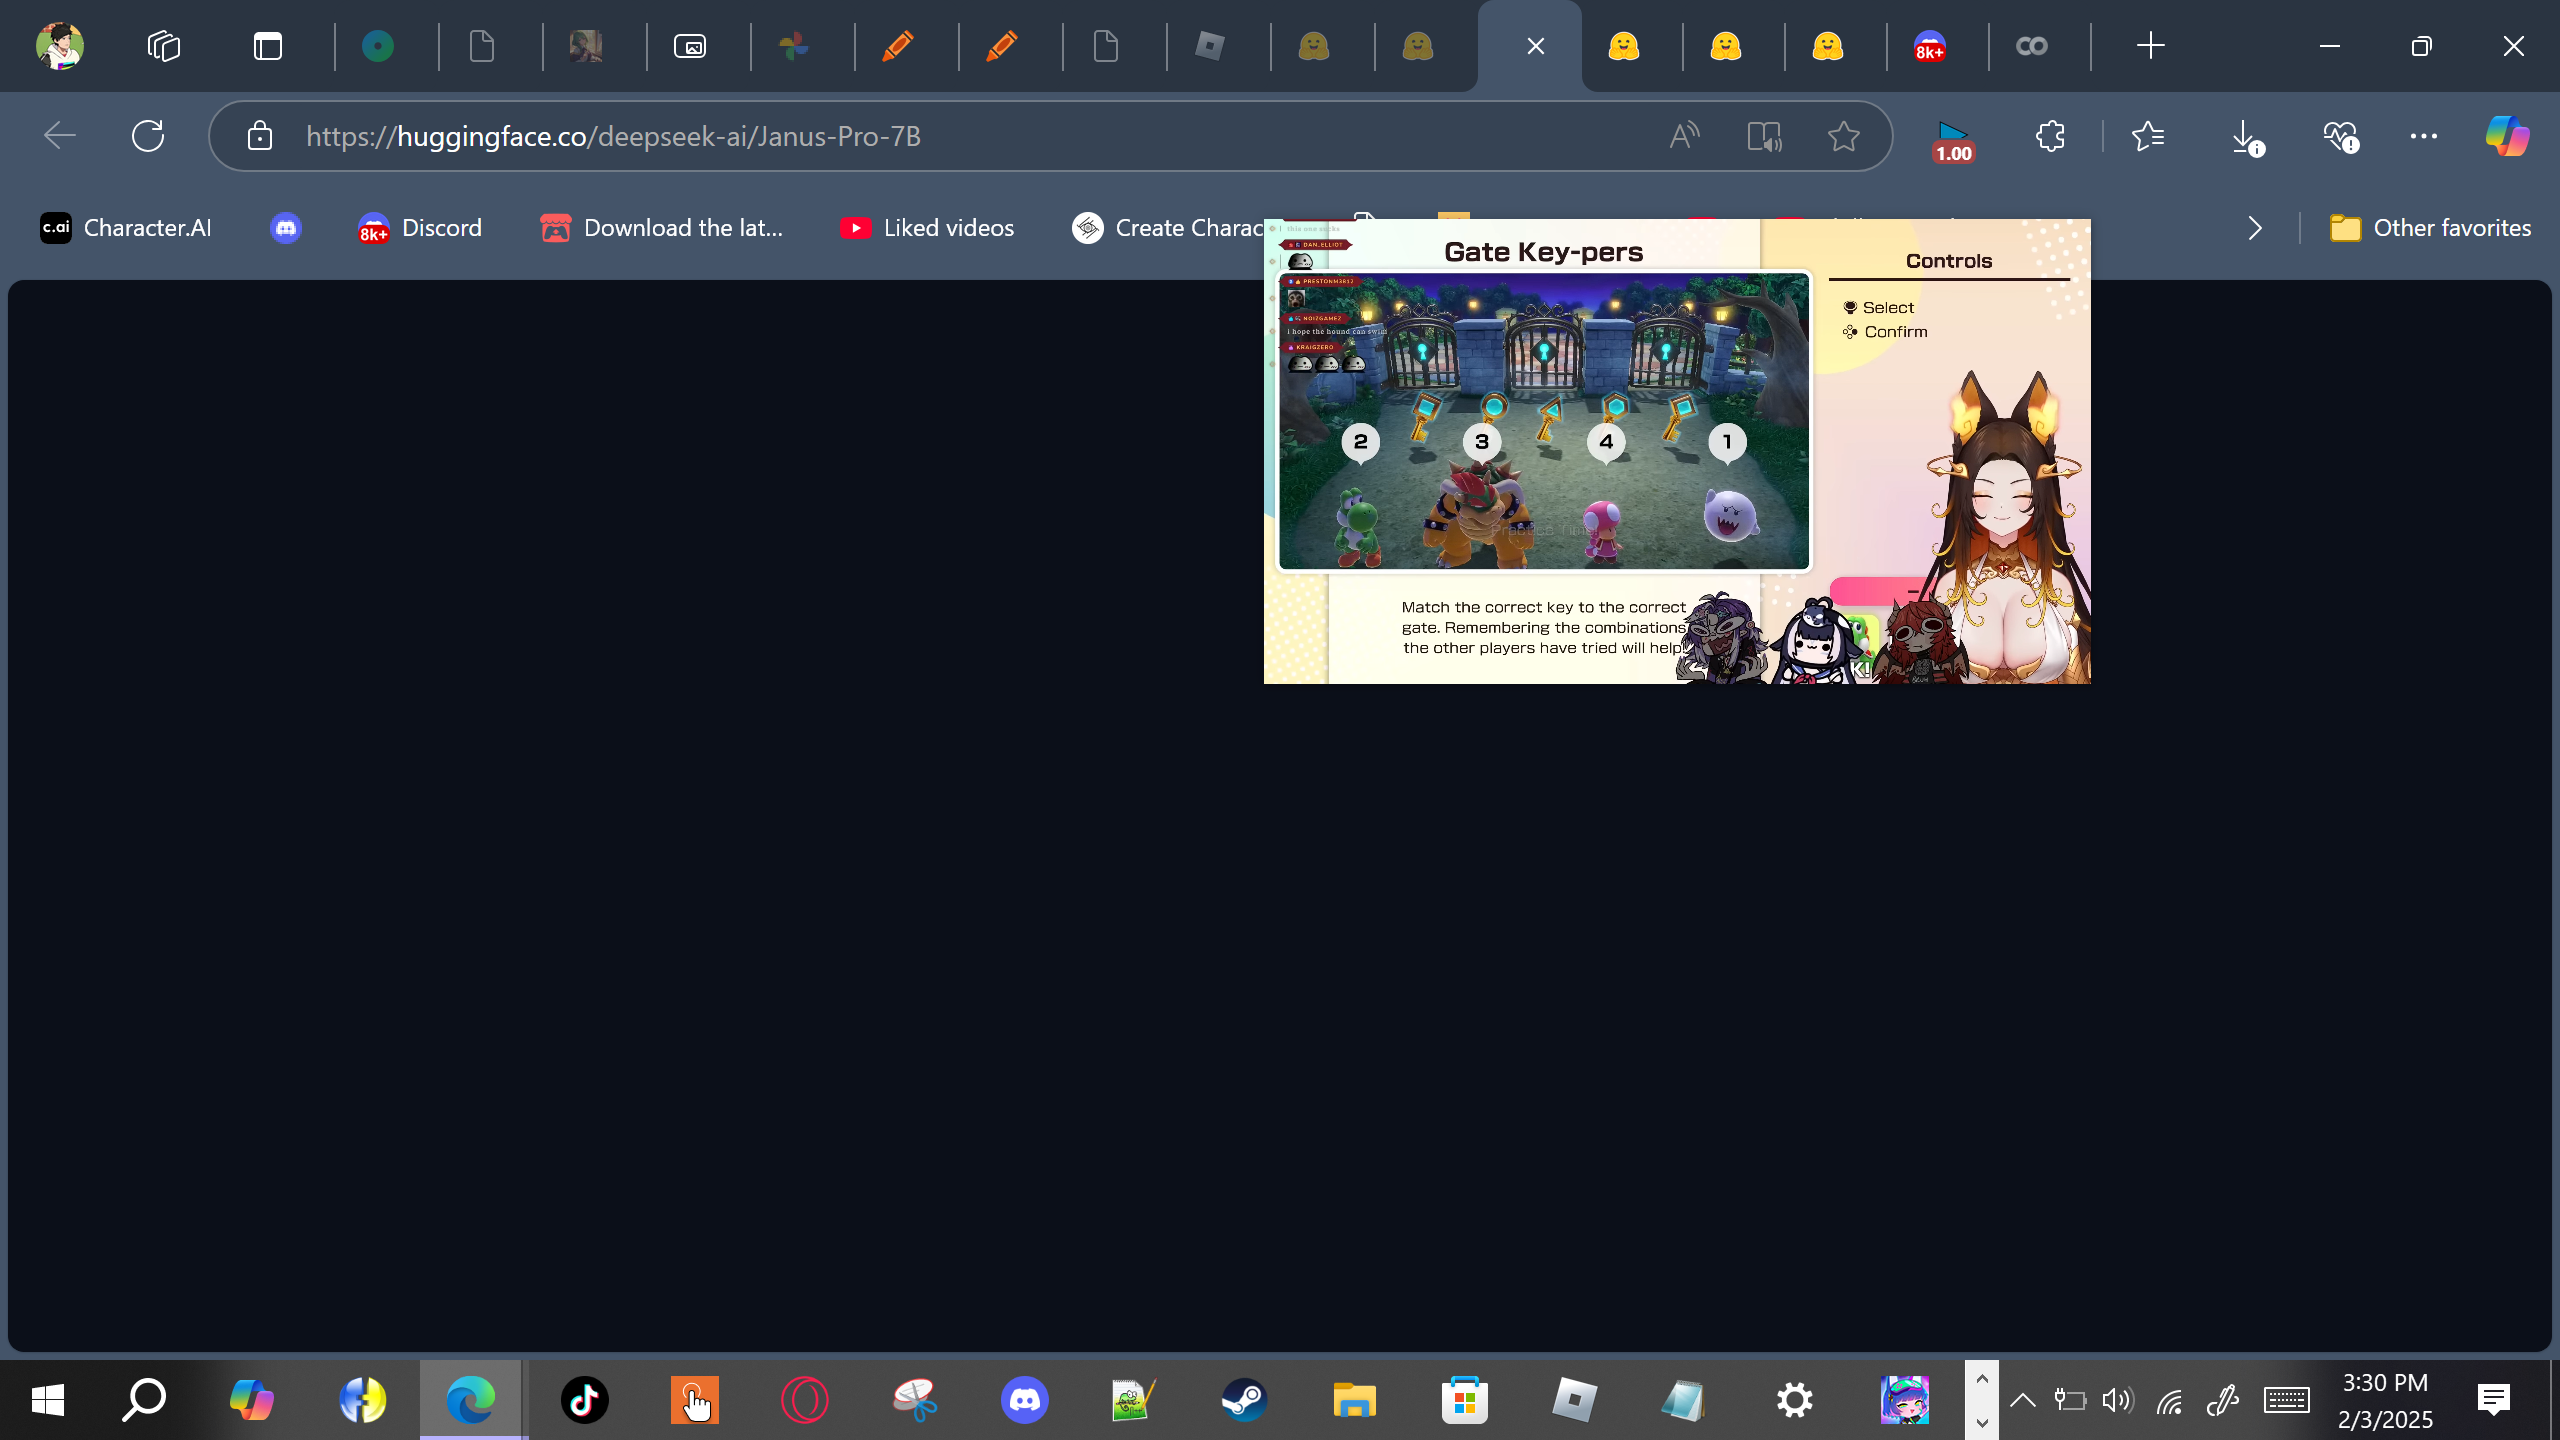Screen dimensions: 2560x1440
Task: Launch Opera browser from the taskbar
Action: [x=805, y=1400]
